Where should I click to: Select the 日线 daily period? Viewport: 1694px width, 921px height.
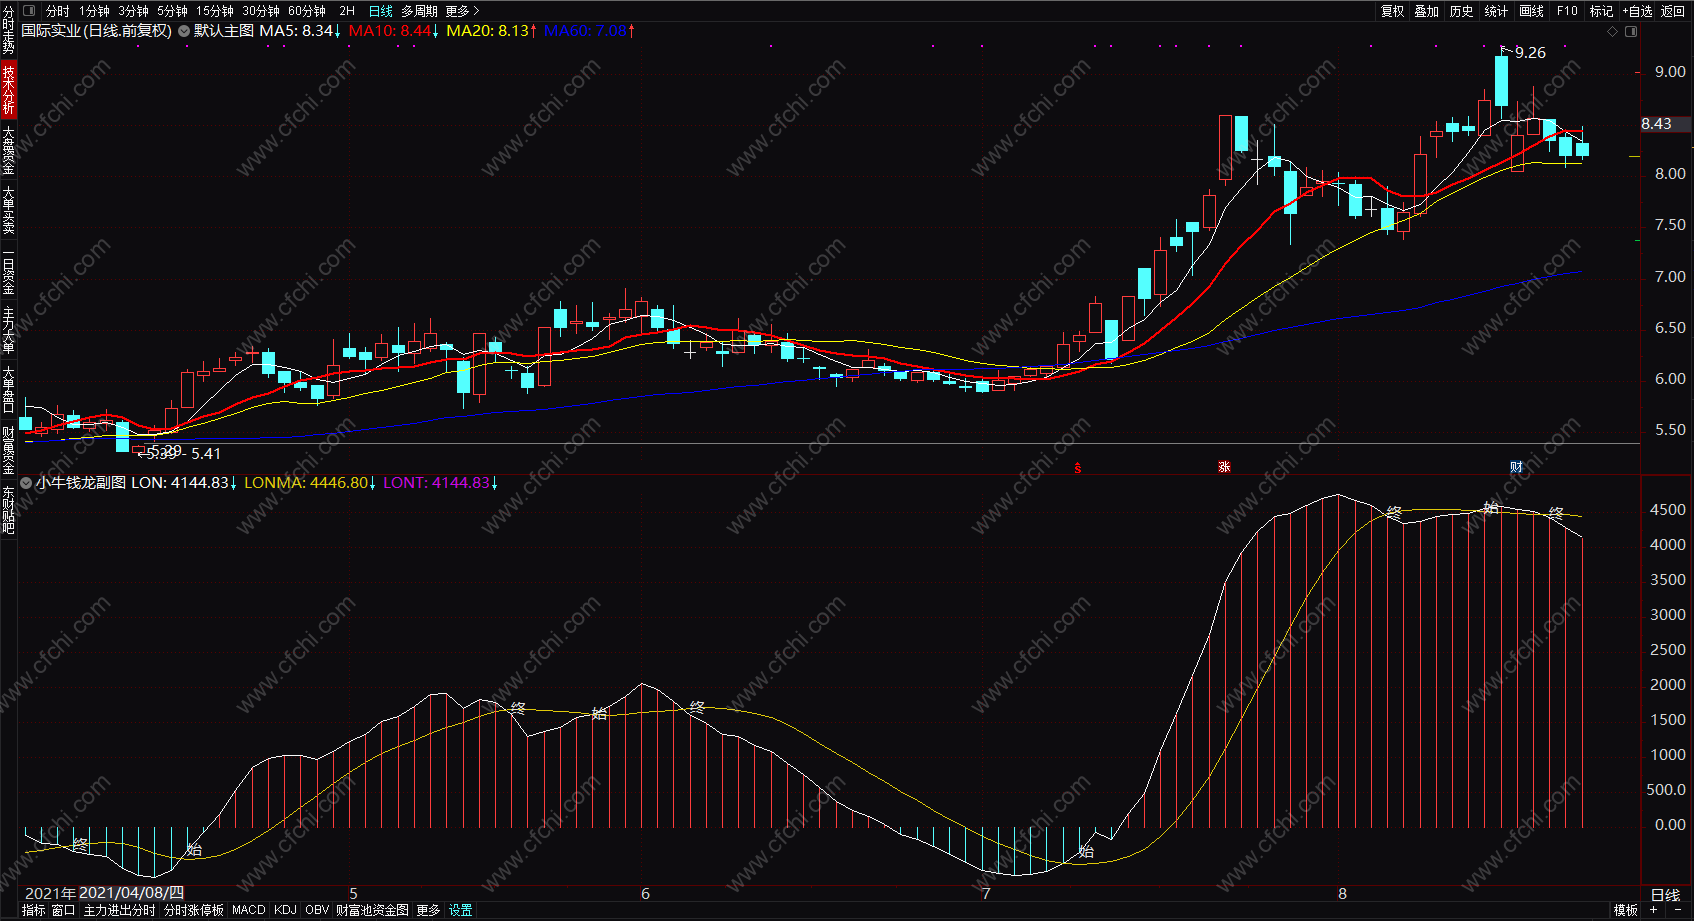[381, 11]
